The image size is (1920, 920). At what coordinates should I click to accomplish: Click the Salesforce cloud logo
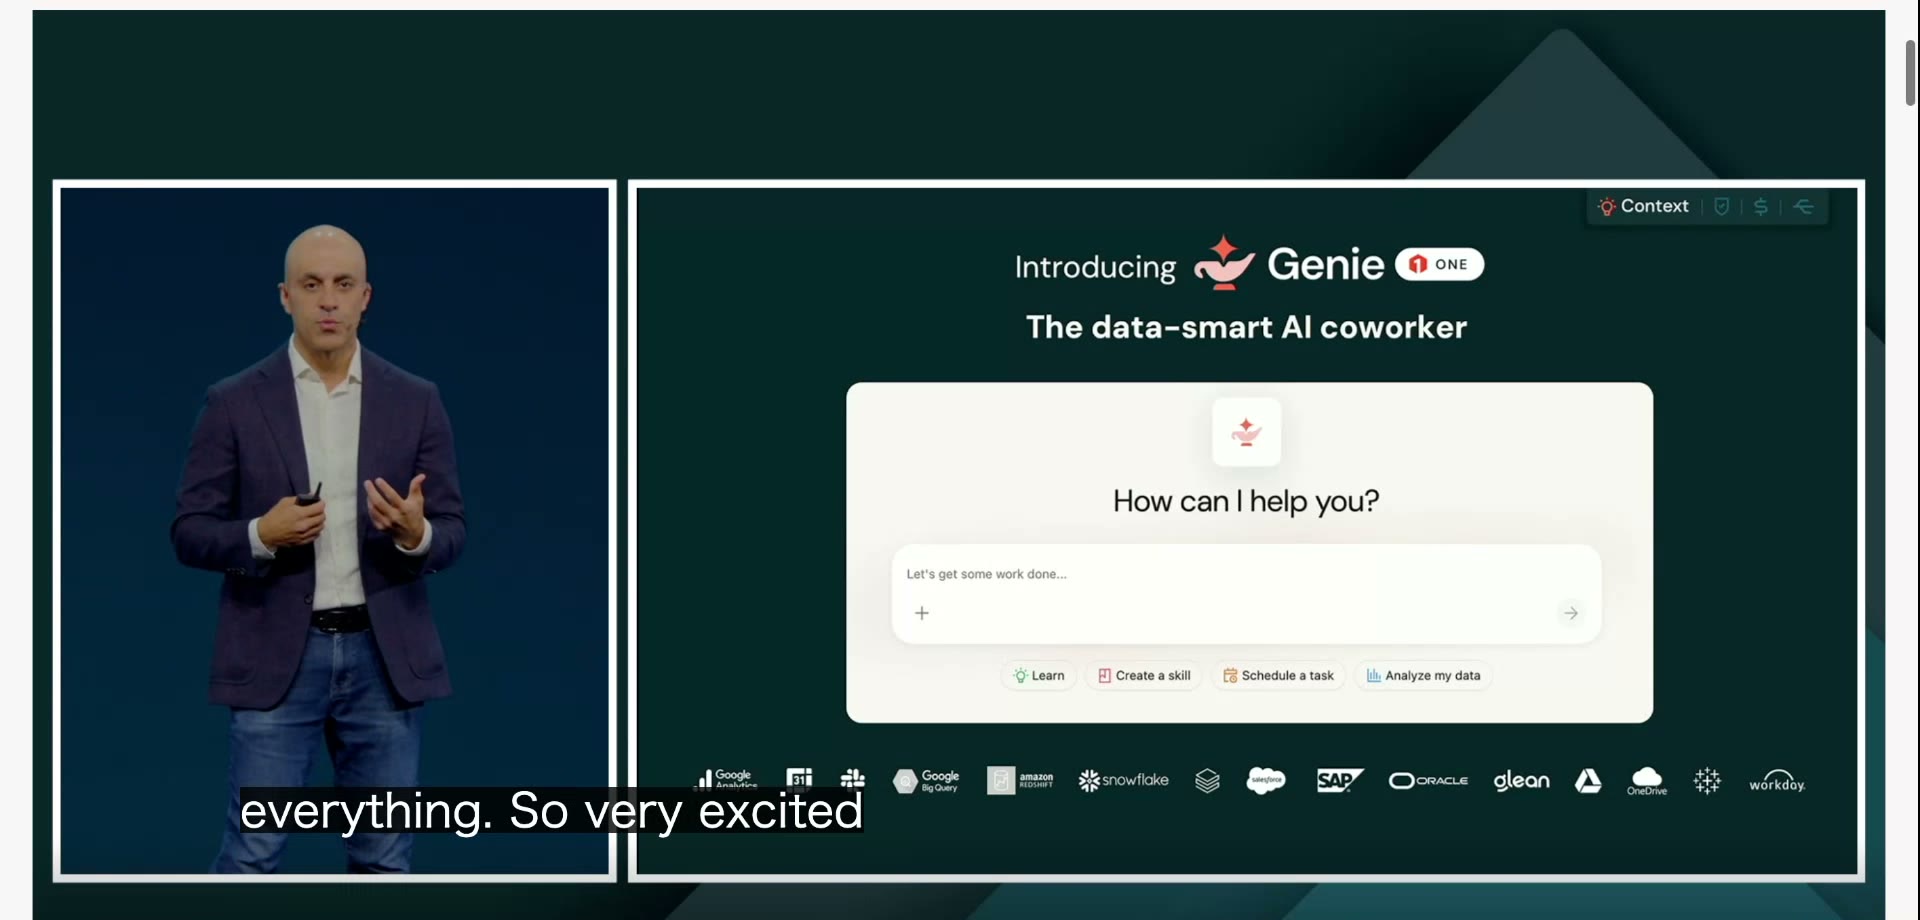pyautogui.click(x=1266, y=780)
